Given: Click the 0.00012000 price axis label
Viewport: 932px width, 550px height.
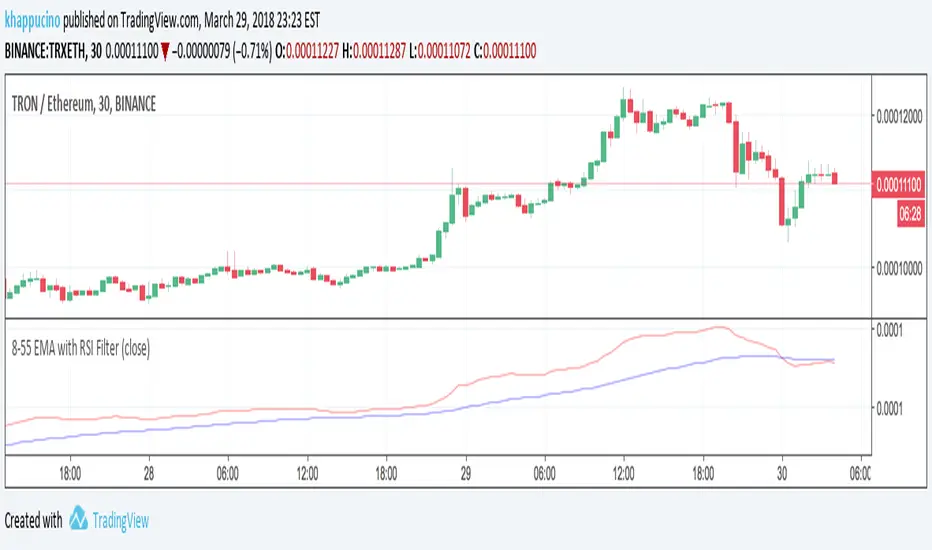Looking at the screenshot, I should [x=899, y=116].
